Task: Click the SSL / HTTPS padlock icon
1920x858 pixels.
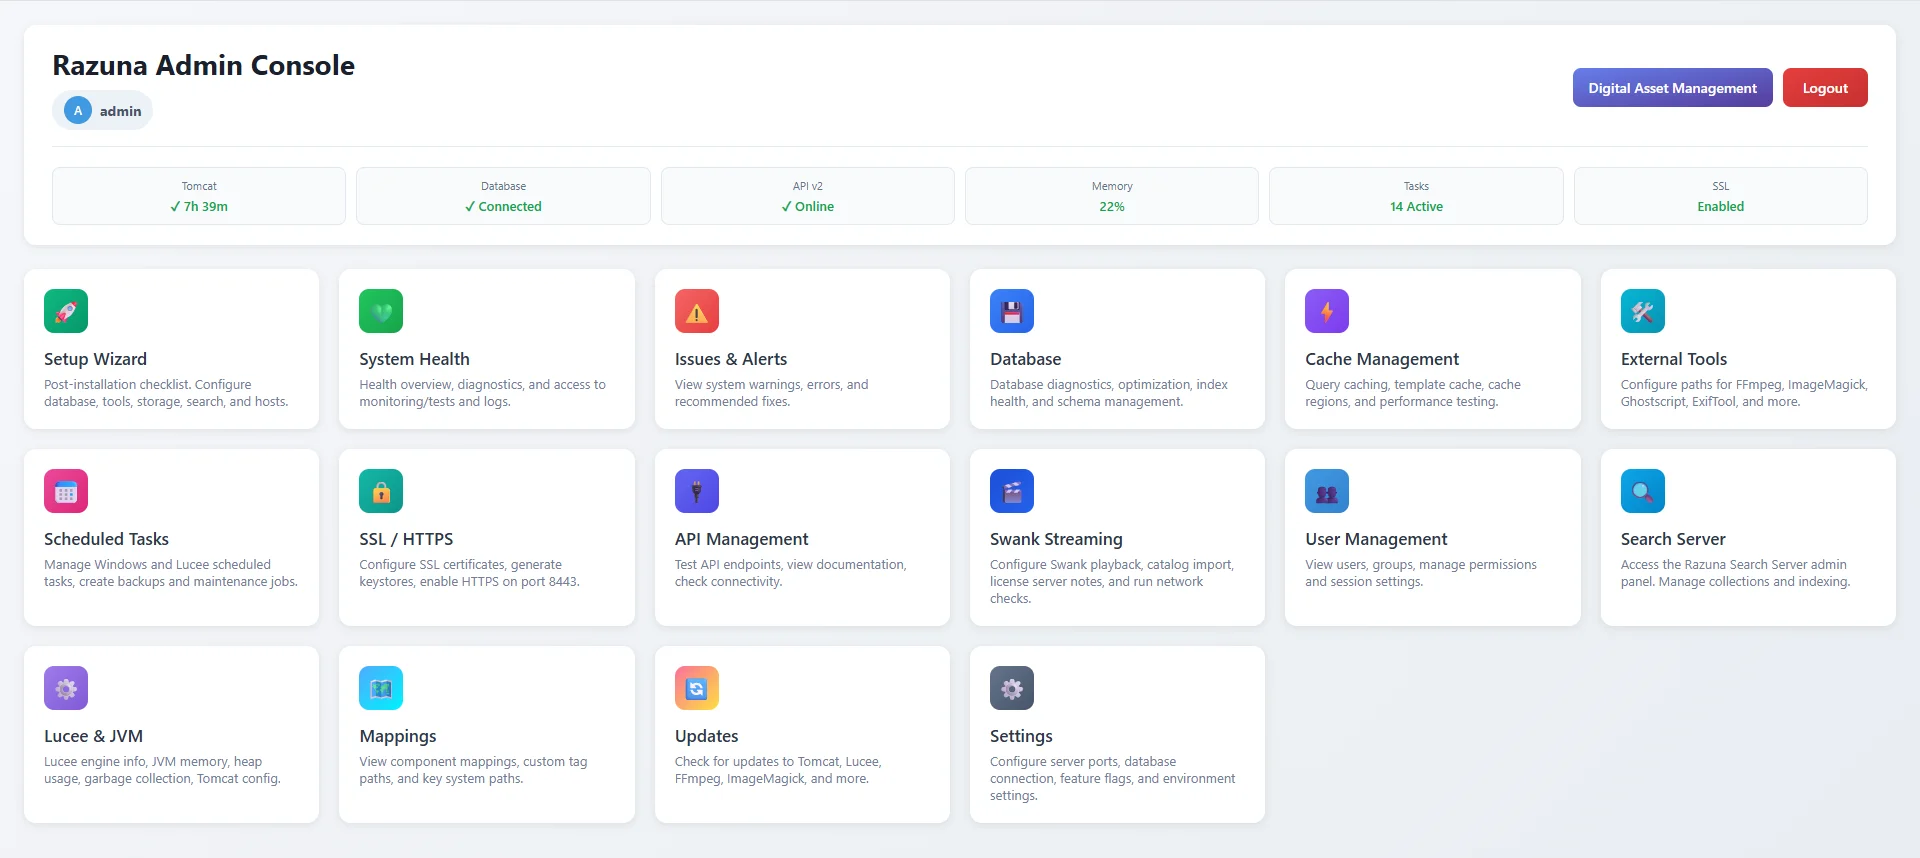Action: click(381, 491)
